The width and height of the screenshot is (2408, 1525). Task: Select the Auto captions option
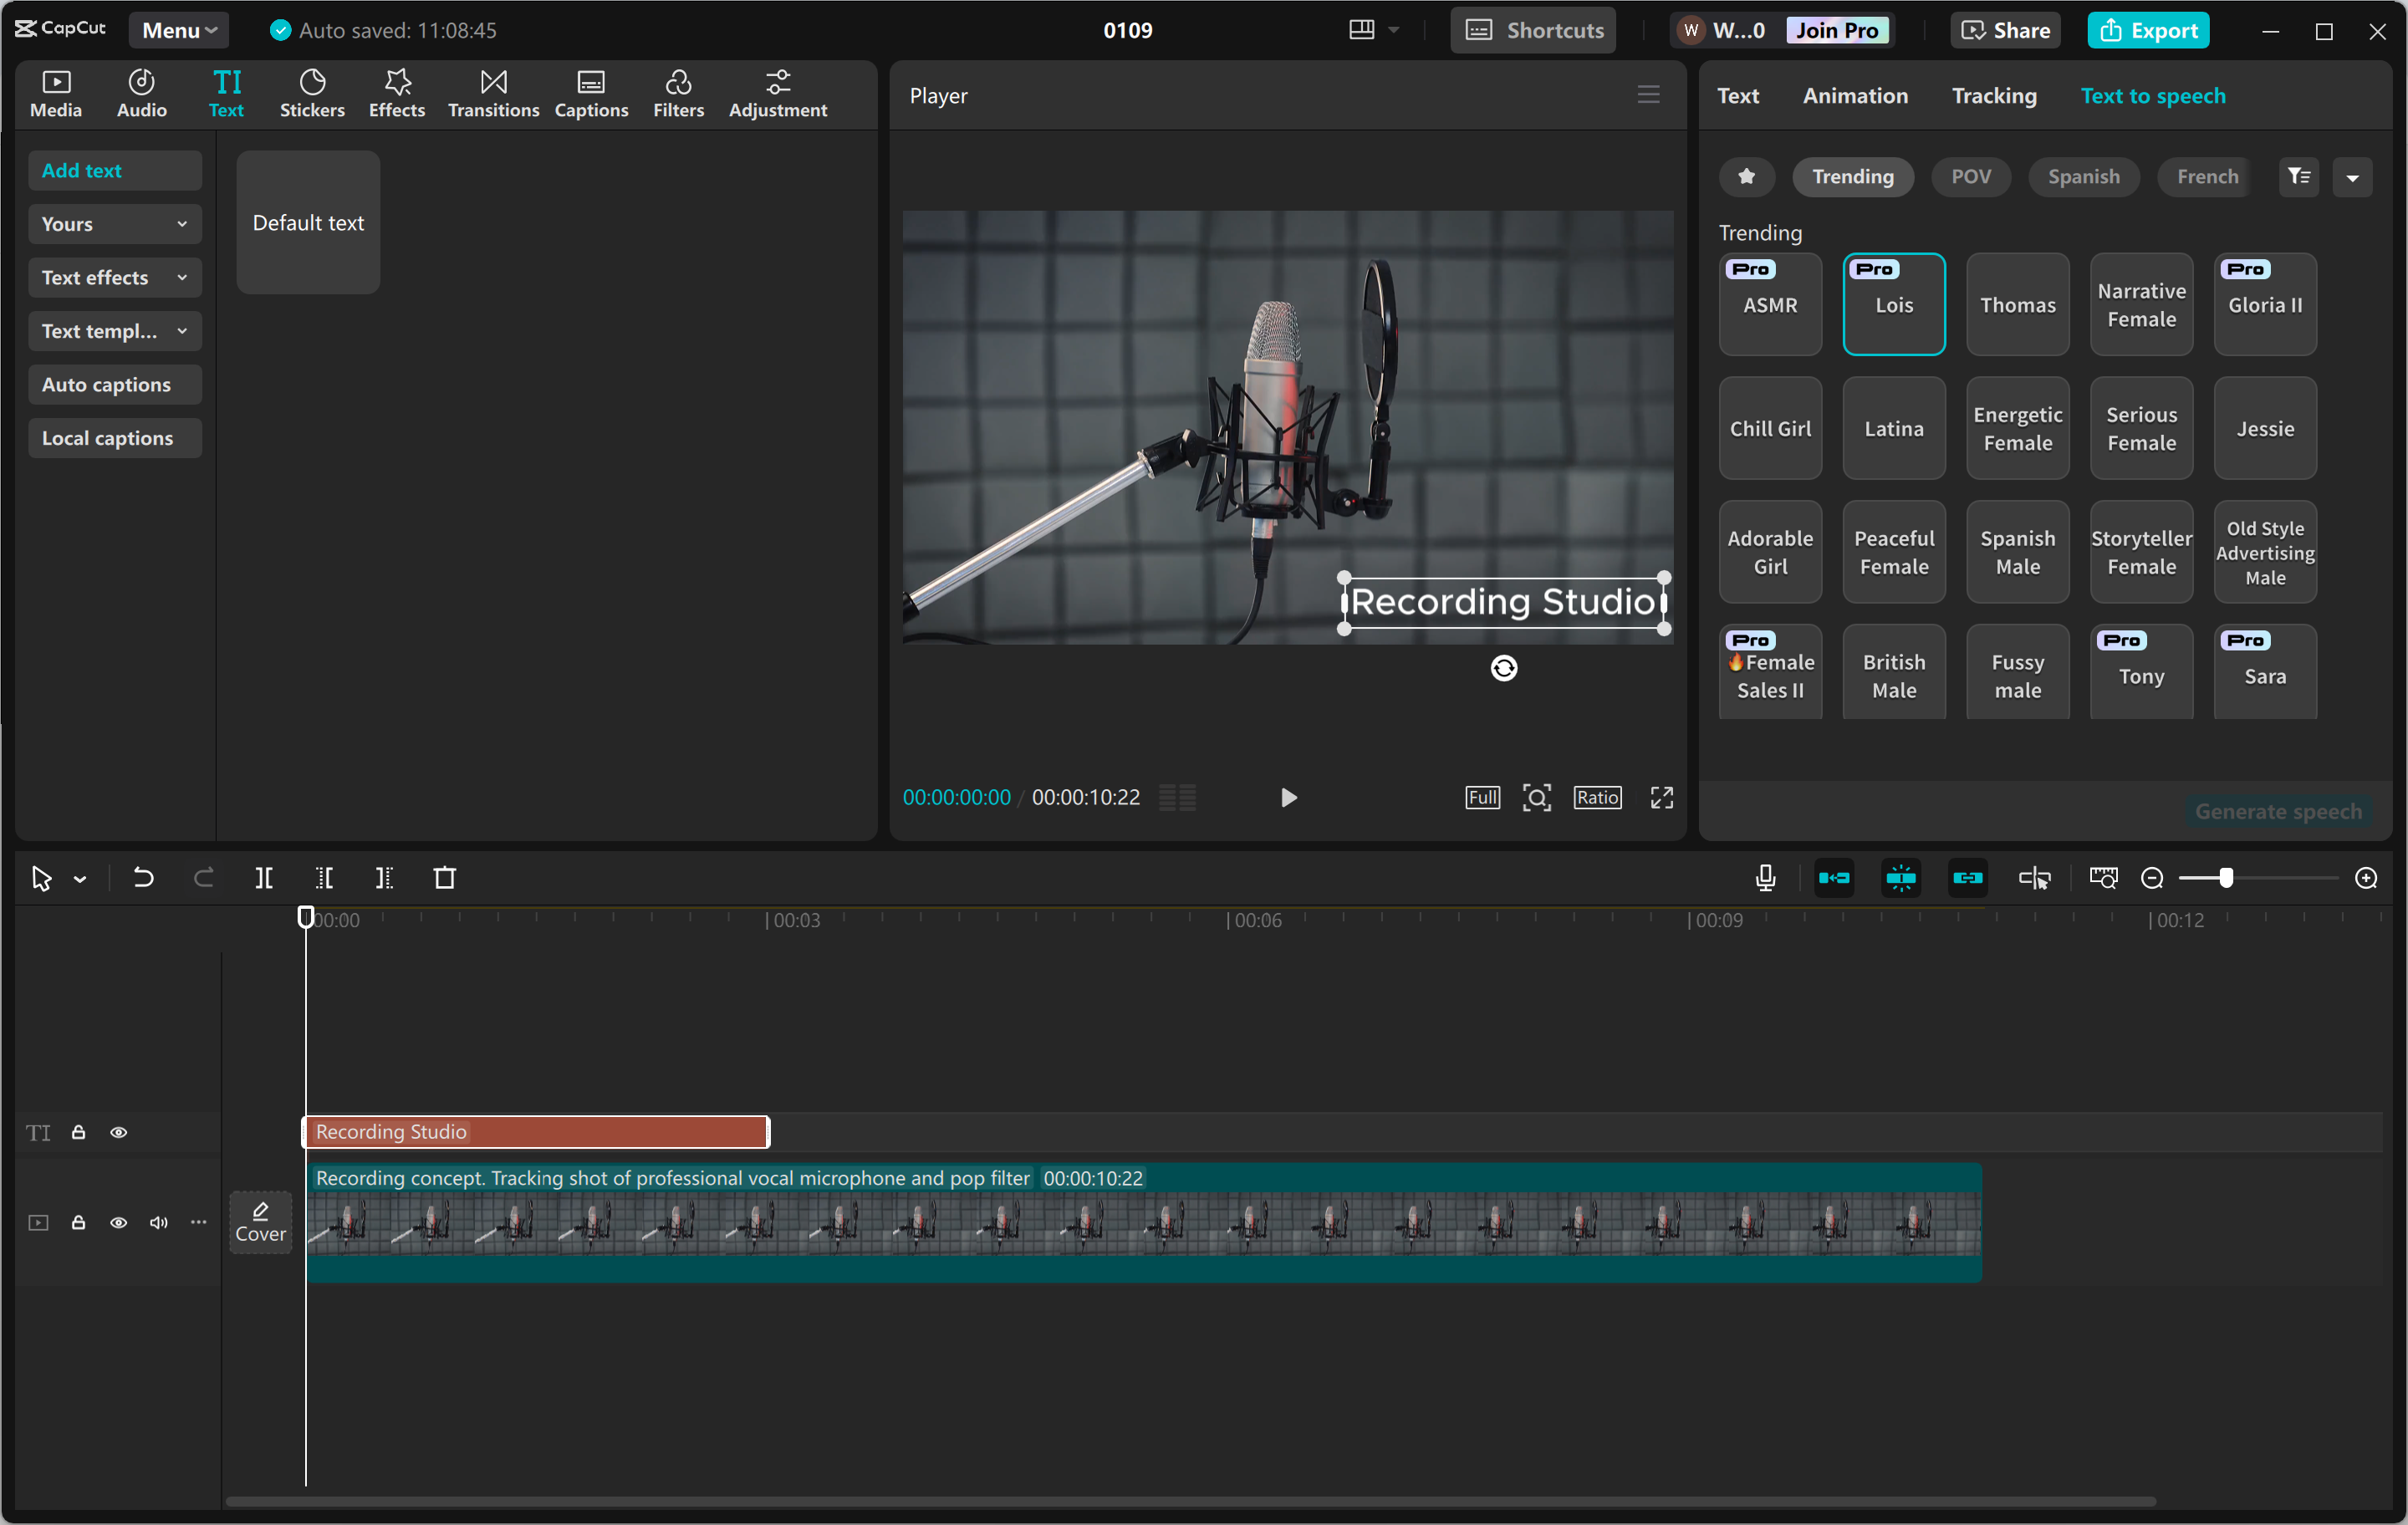click(107, 385)
